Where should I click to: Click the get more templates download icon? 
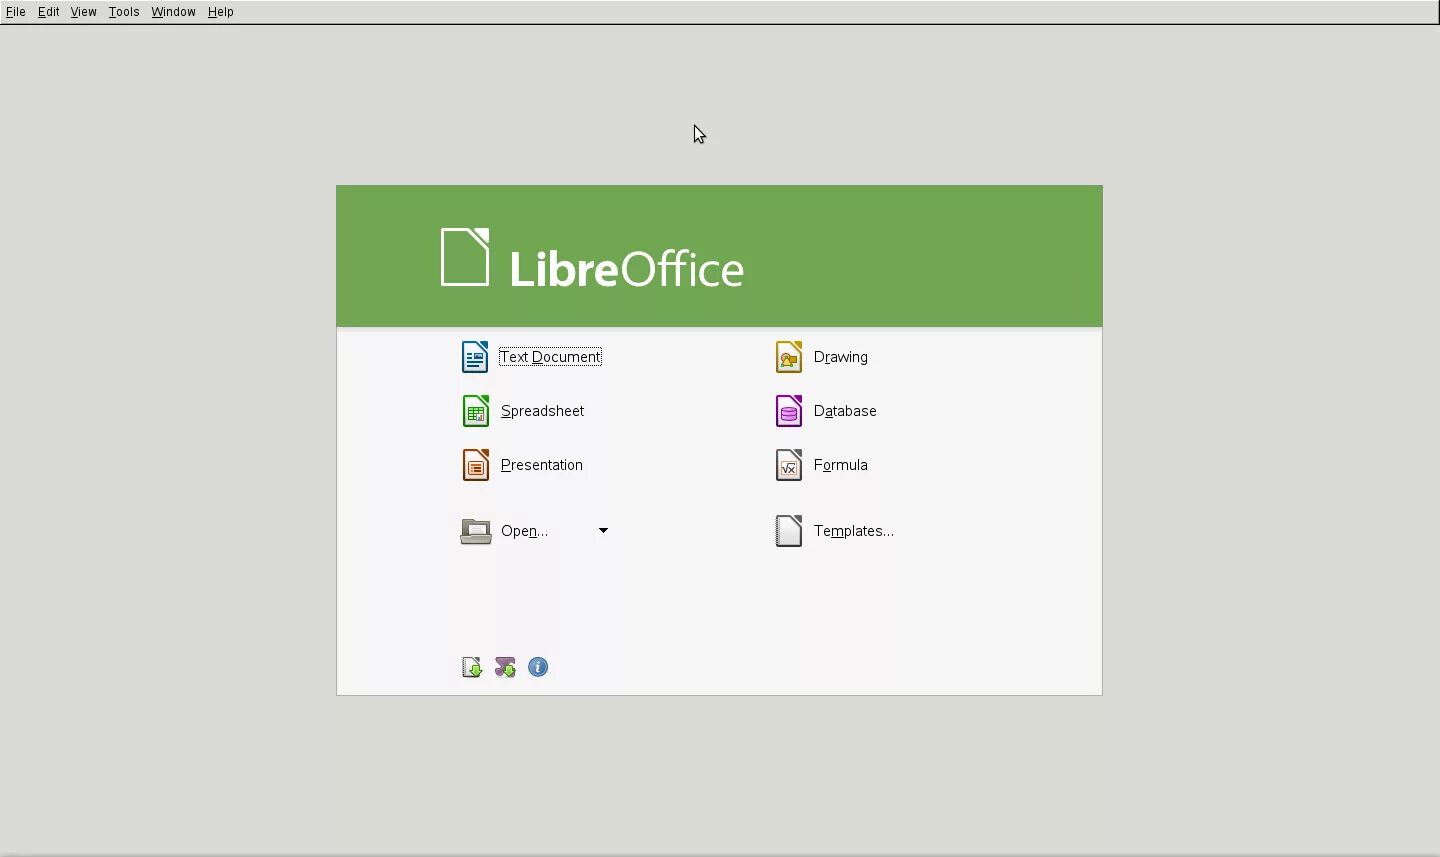[472, 667]
